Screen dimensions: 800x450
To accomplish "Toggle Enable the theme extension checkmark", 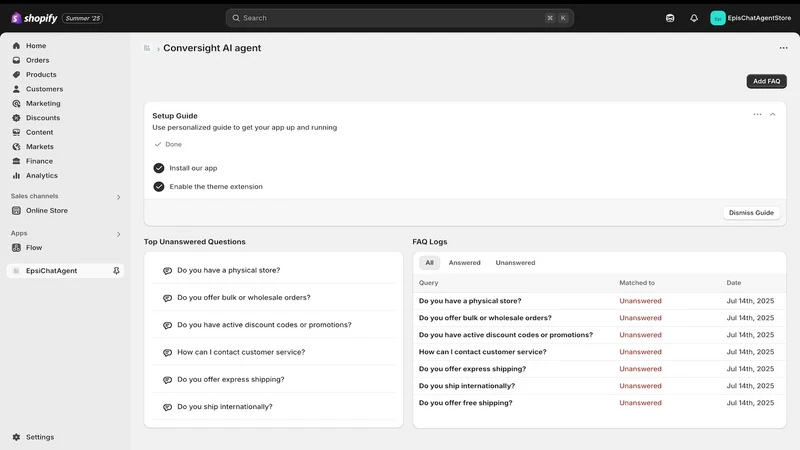I will [x=159, y=187].
